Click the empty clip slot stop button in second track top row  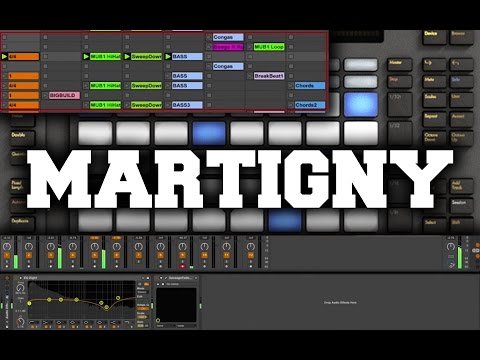[45, 37]
